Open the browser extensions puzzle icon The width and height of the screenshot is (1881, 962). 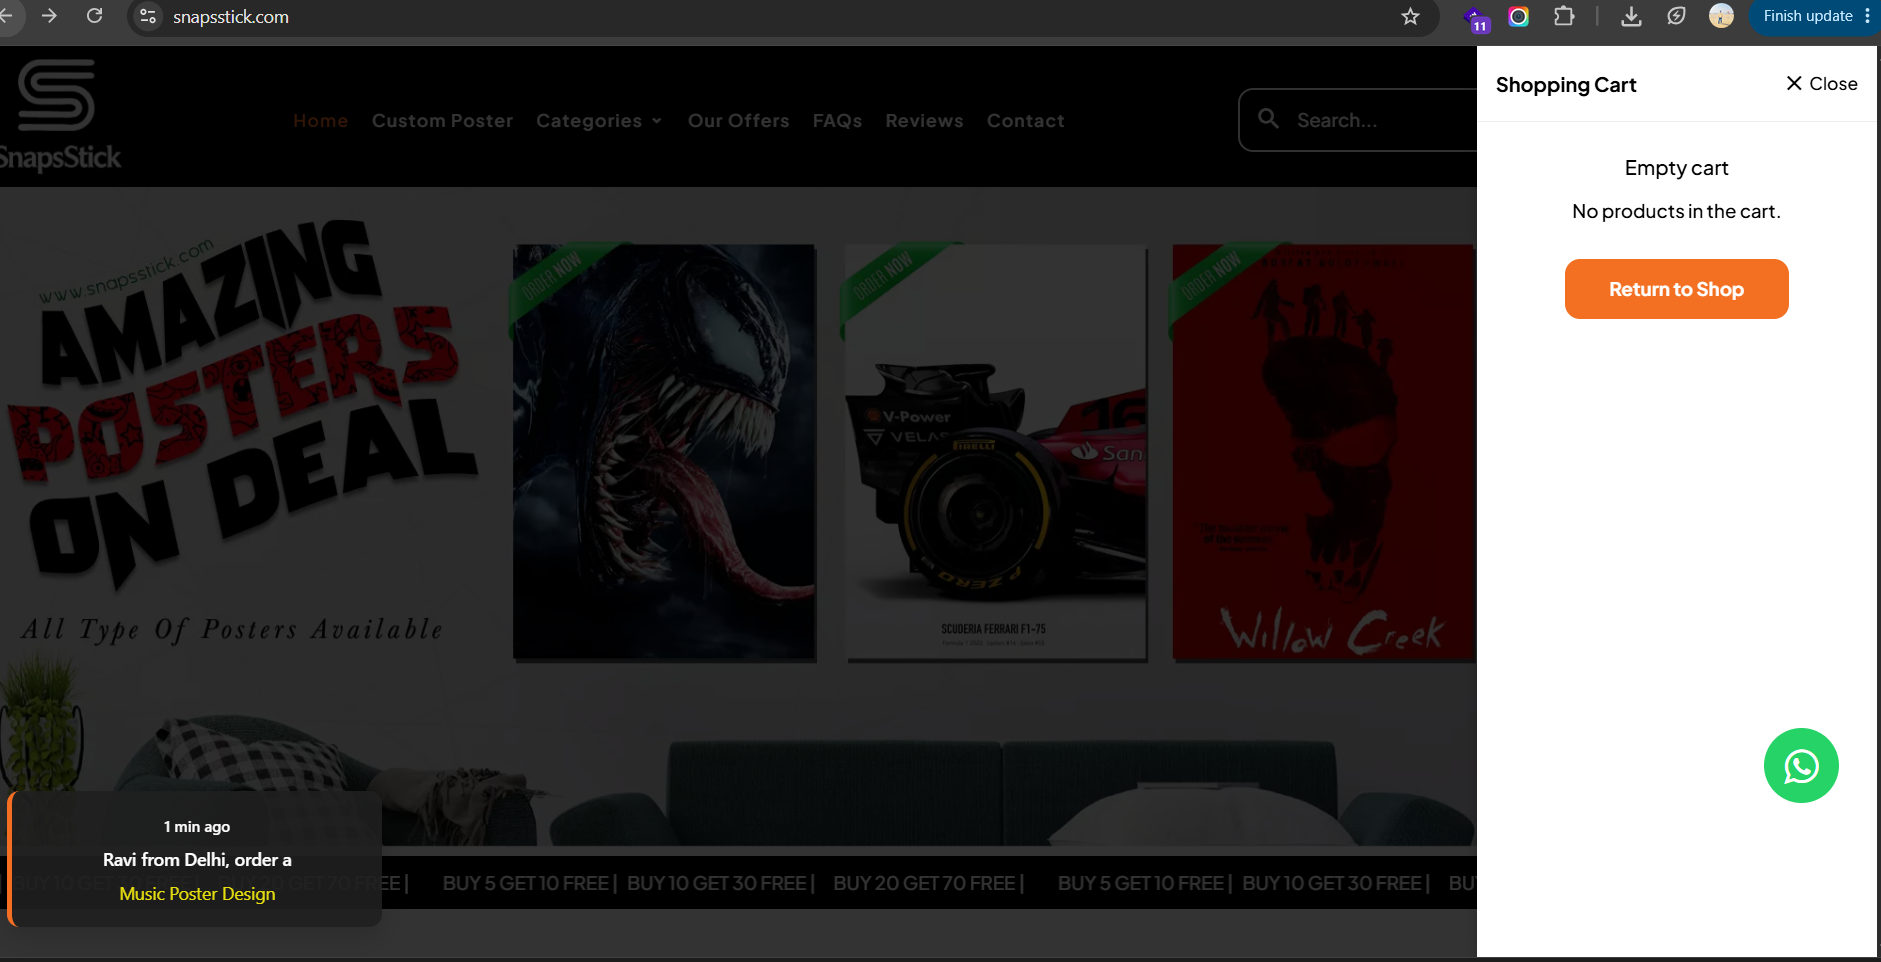pyautogui.click(x=1564, y=16)
